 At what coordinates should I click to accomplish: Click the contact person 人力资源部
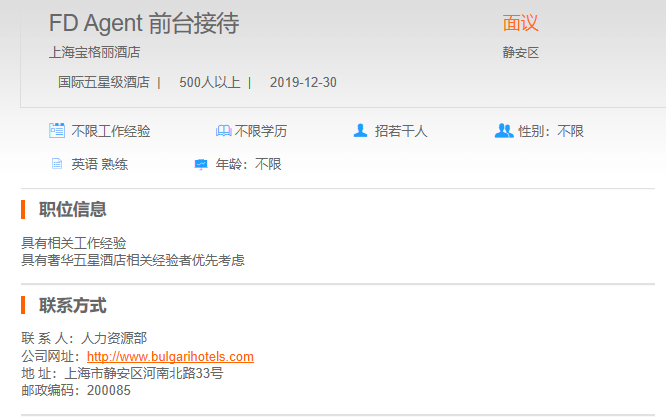tap(114, 339)
